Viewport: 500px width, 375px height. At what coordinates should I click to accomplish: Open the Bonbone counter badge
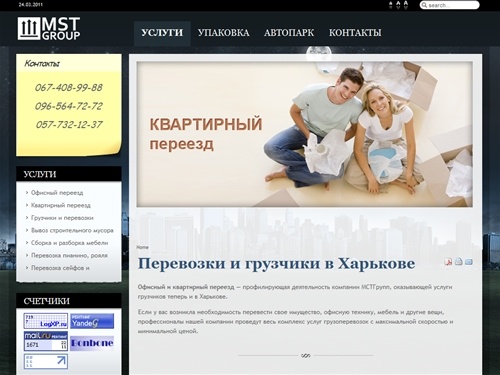[x=92, y=343]
